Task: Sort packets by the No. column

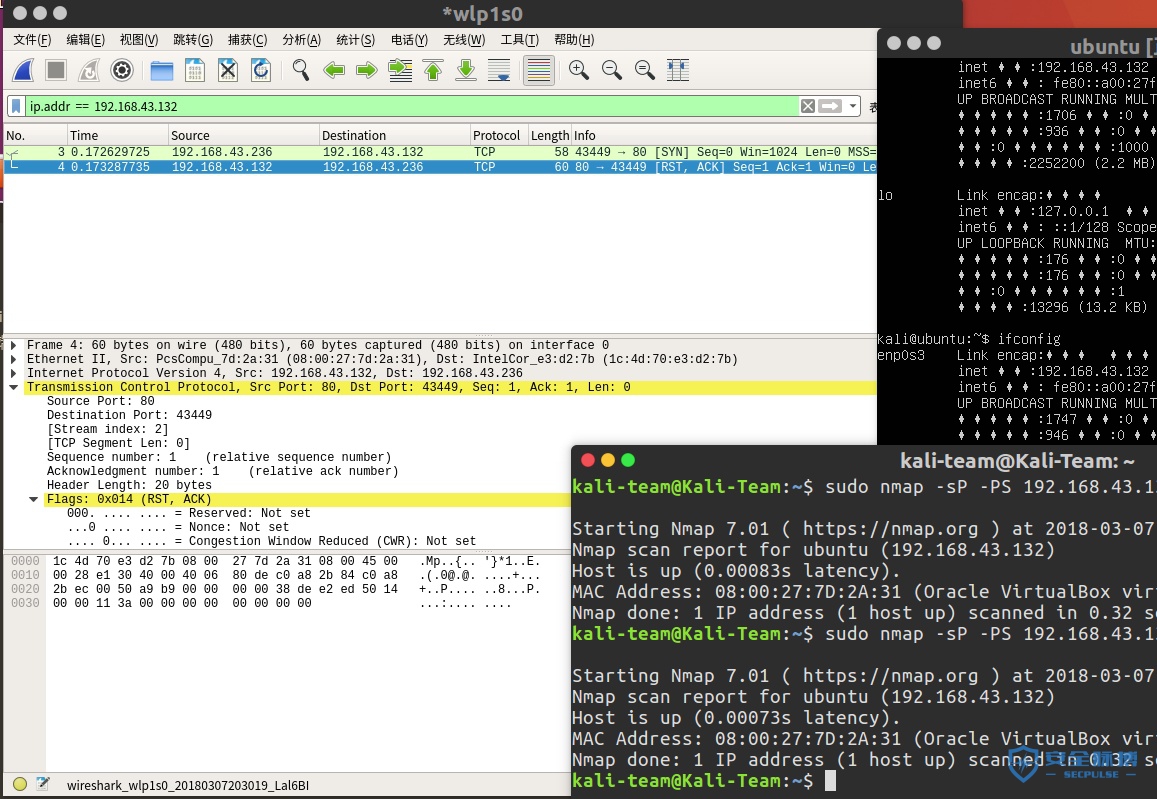Action: pyautogui.click(x=35, y=135)
